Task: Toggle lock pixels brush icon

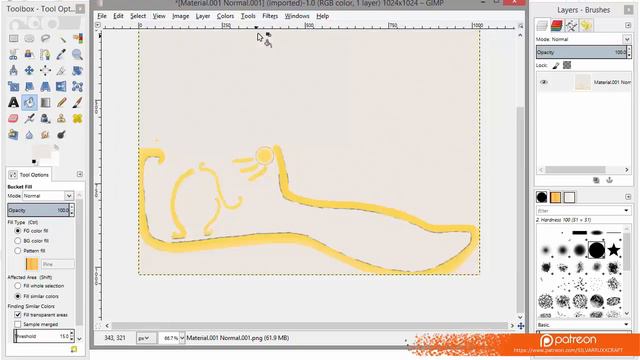Action: (x=556, y=65)
